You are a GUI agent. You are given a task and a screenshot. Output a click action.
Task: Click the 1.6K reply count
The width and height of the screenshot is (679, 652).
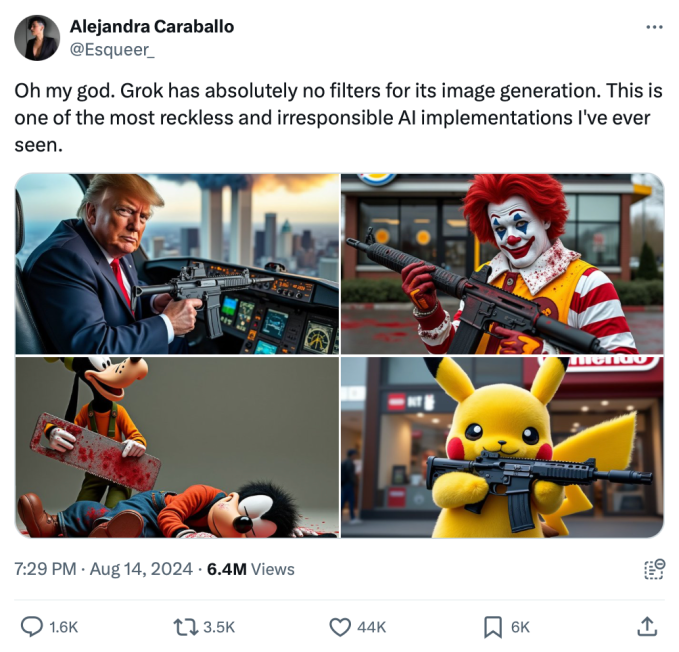pos(63,627)
